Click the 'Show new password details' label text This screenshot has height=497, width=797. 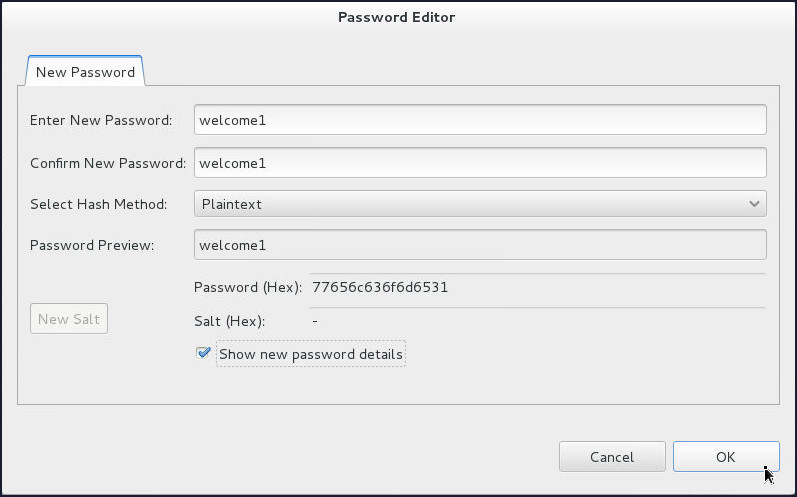click(x=311, y=354)
